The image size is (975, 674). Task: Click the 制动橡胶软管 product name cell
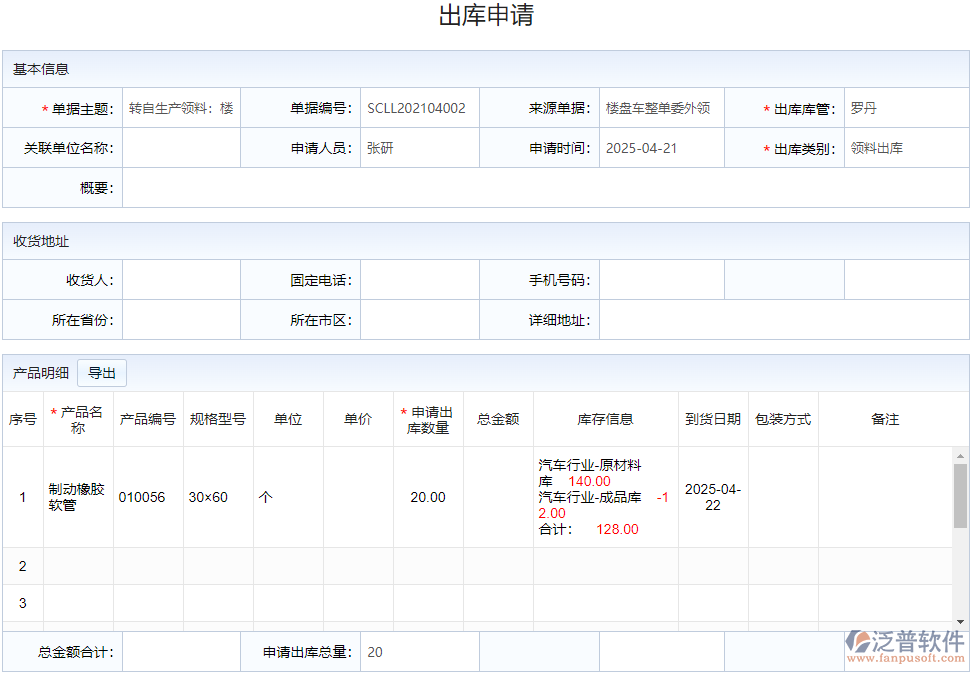pos(78,497)
